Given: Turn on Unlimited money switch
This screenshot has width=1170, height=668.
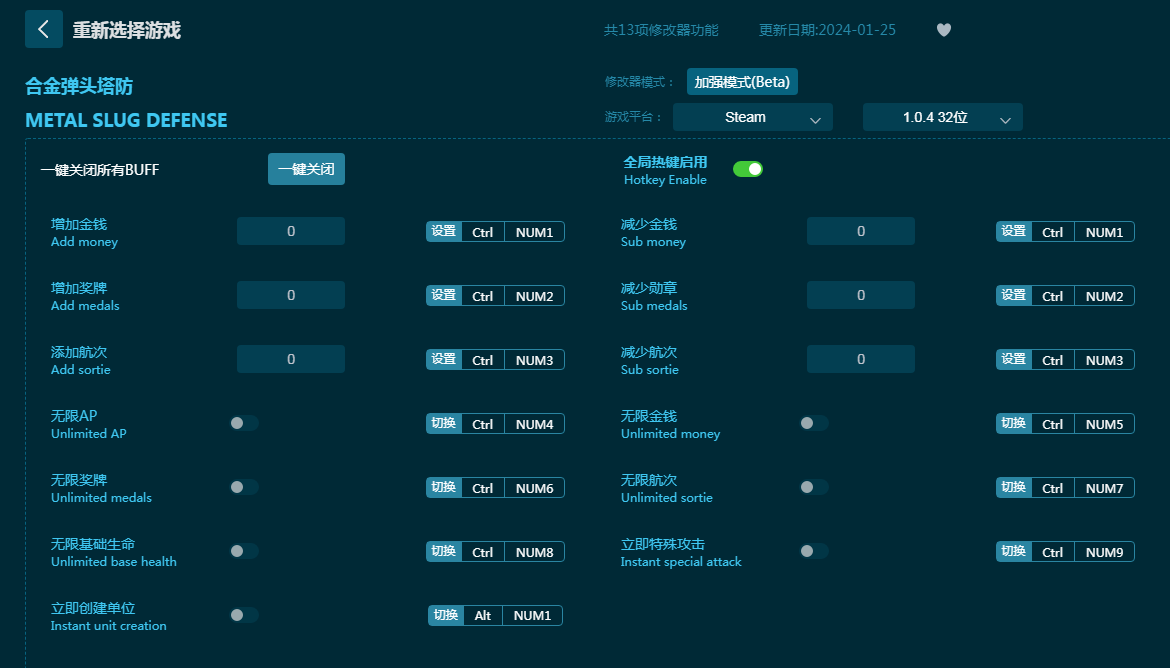Looking at the screenshot, I should (x=814, y=423).
